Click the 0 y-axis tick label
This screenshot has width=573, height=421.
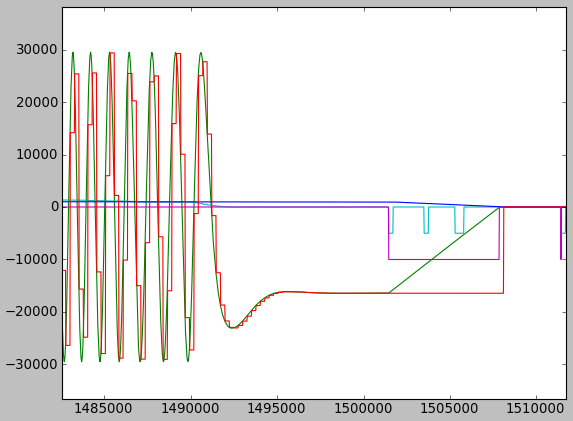click(x=55, y=207)
